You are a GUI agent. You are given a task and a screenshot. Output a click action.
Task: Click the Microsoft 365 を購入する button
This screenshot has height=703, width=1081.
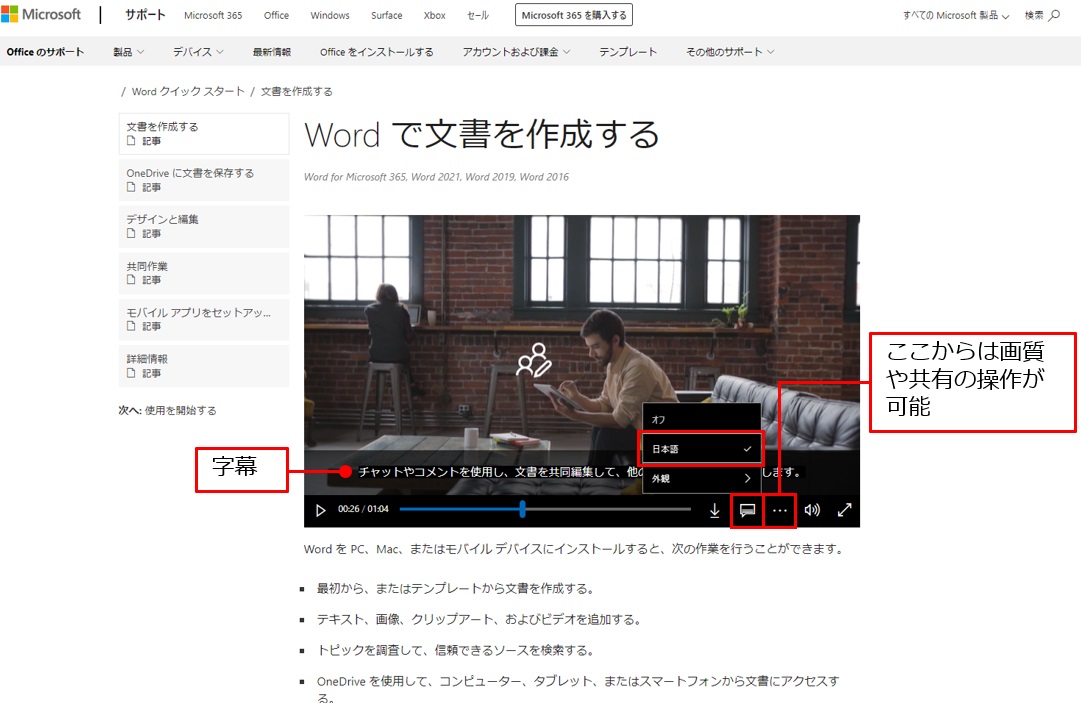click(574, 15)
